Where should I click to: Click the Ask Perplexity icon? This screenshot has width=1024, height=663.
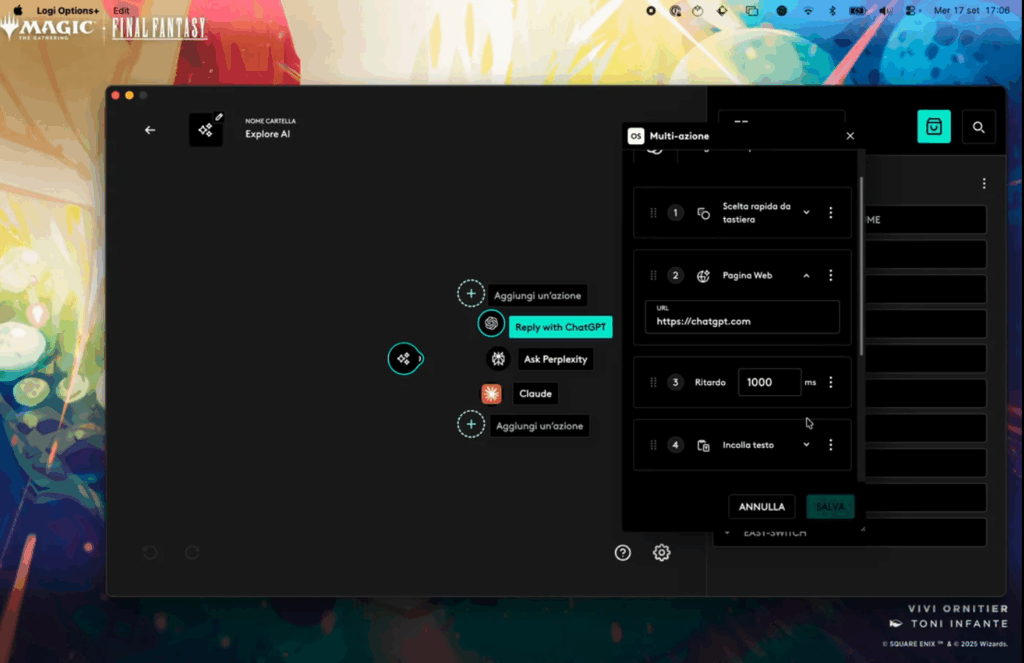tap(497, 359)
